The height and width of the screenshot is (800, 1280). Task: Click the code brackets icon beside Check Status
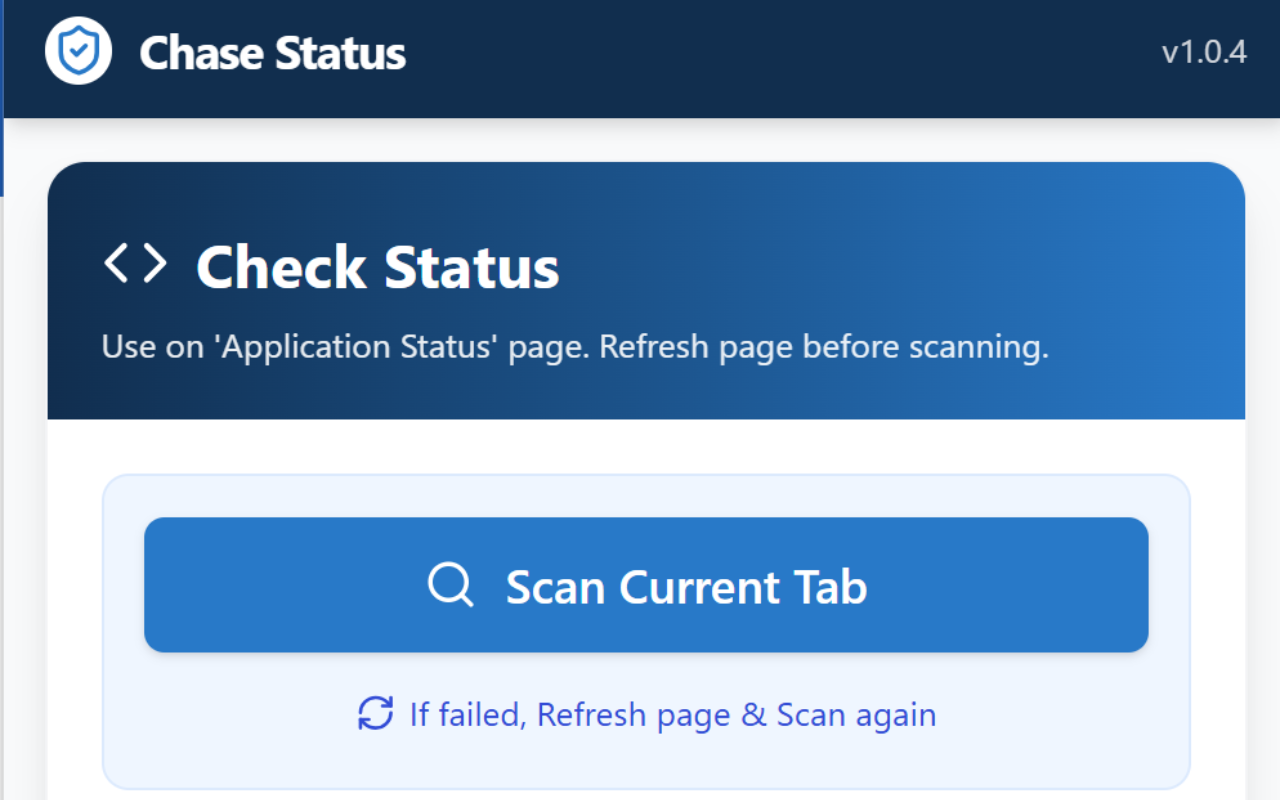point(135,264)
